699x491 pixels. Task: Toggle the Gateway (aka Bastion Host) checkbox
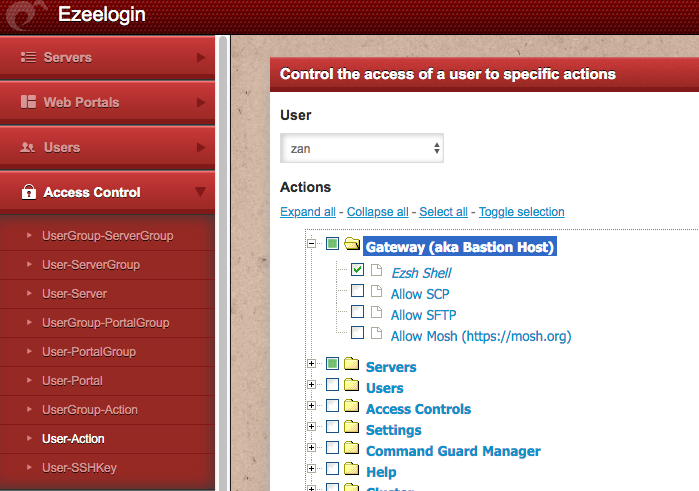click(332, 243)
